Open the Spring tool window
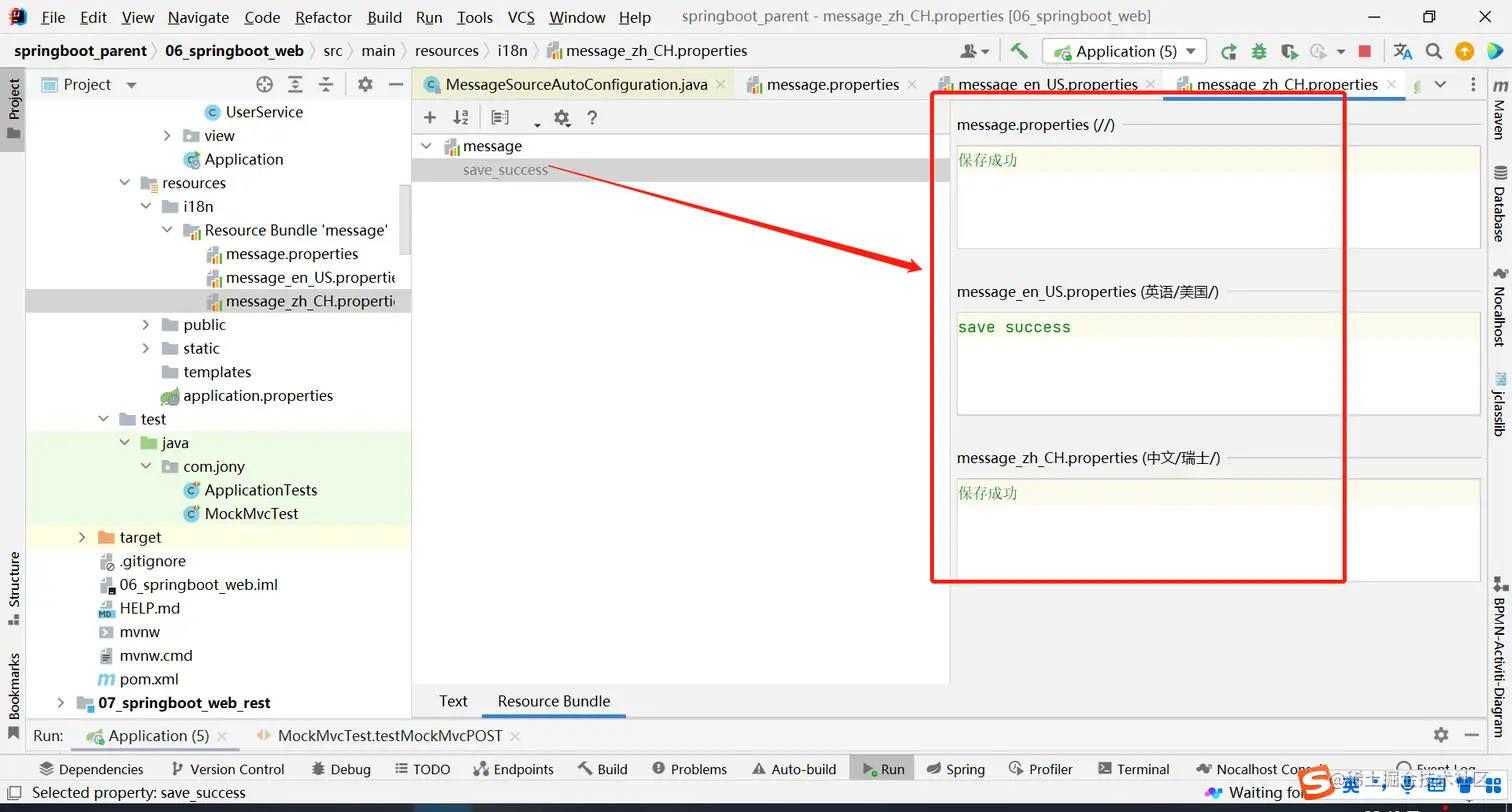Viewport: 1512px width, 812px height. click(955, 769)
